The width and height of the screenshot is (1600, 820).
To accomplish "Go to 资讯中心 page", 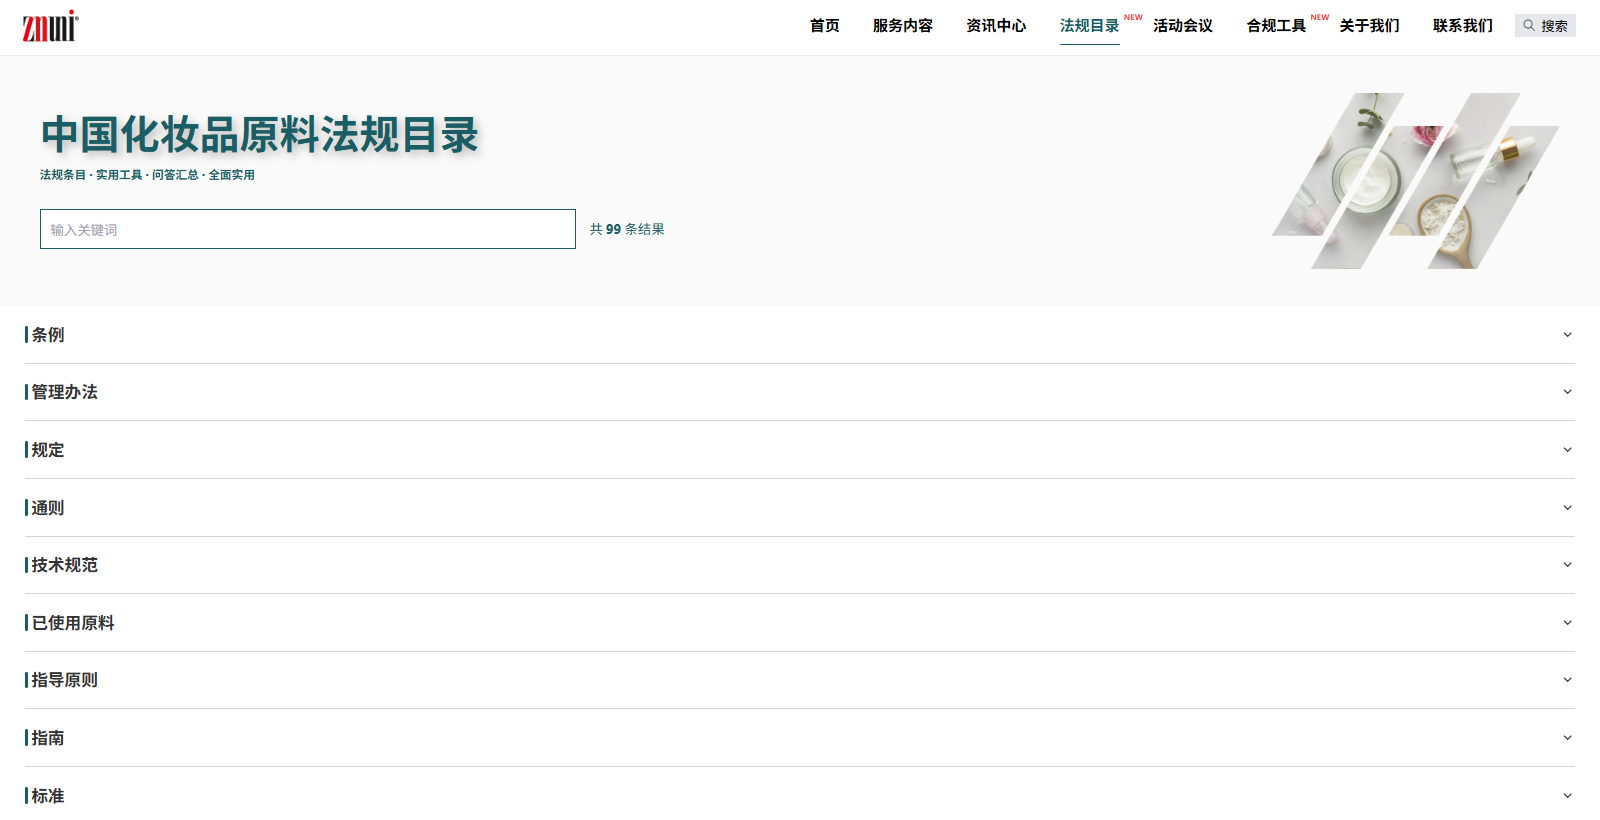I will click(x=995, y=26).
